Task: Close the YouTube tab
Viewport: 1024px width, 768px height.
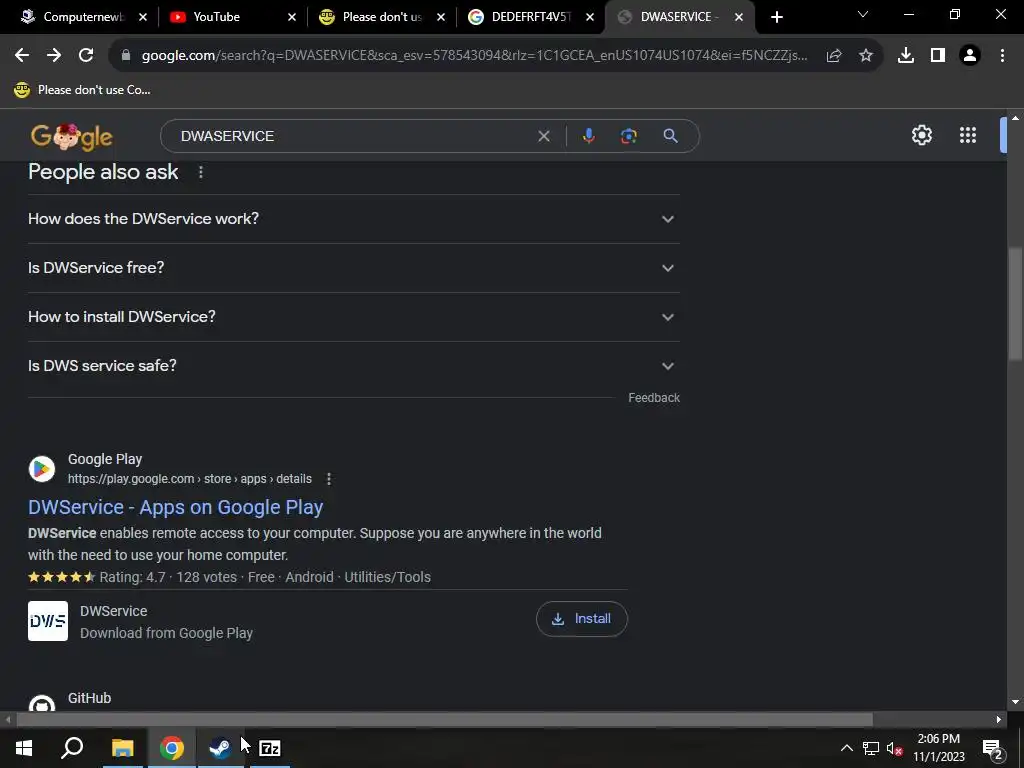Action: [x=292, y=17]
